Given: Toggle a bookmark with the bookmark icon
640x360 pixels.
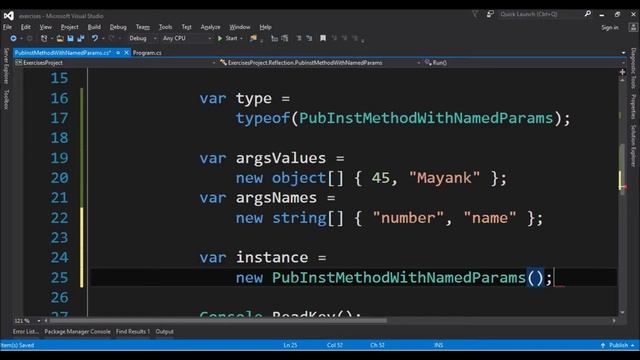Looking at the screenshot, I should (x=323, y=38).
